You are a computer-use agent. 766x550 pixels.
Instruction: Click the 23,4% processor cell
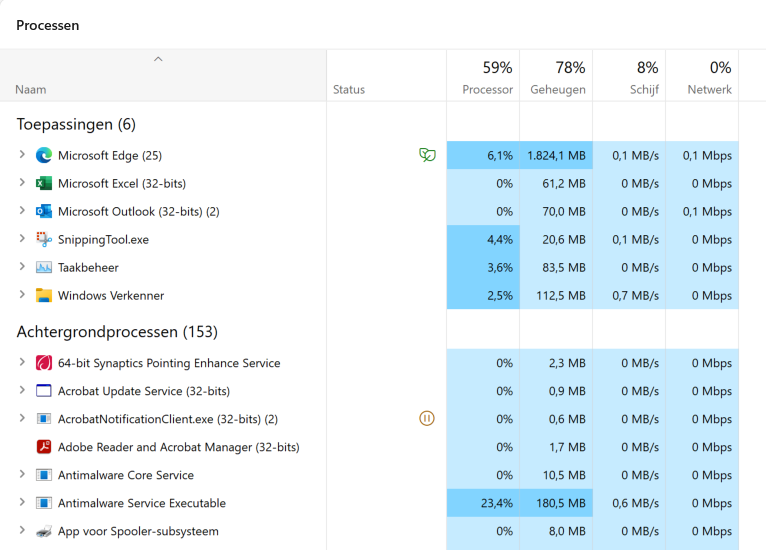click(x=483, y=503)
